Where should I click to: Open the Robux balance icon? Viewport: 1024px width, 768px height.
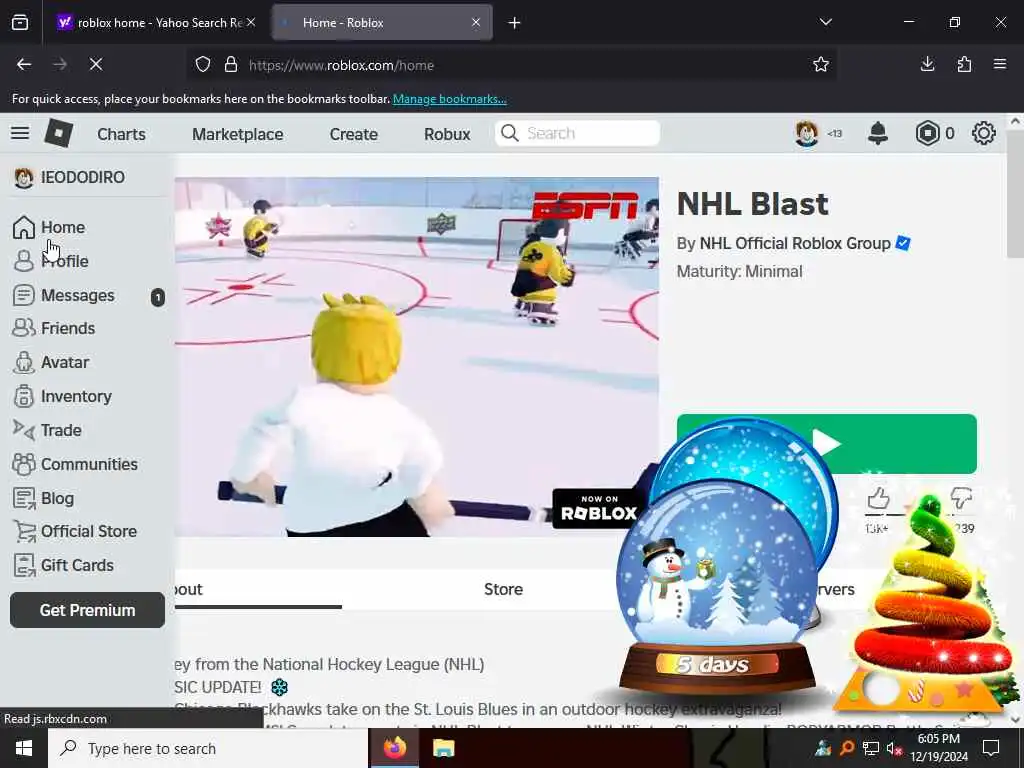click(x=927, y=133)
